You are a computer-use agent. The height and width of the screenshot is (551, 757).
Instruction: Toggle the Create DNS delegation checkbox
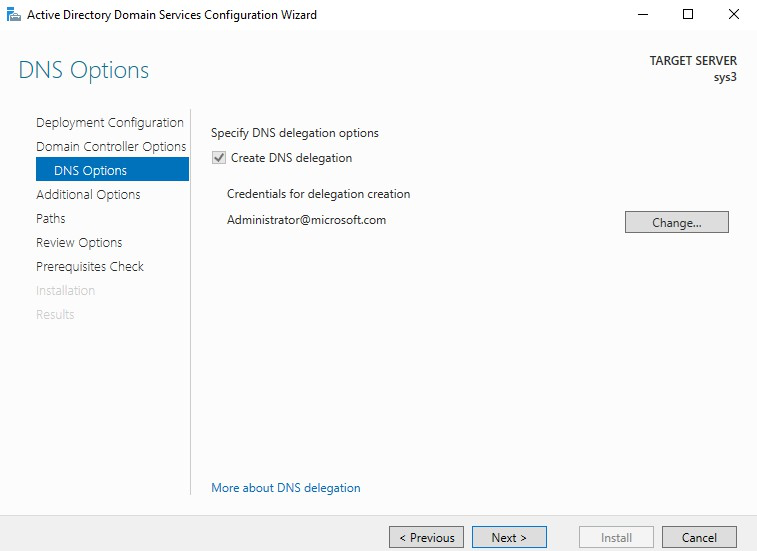[x=219, y=158]
